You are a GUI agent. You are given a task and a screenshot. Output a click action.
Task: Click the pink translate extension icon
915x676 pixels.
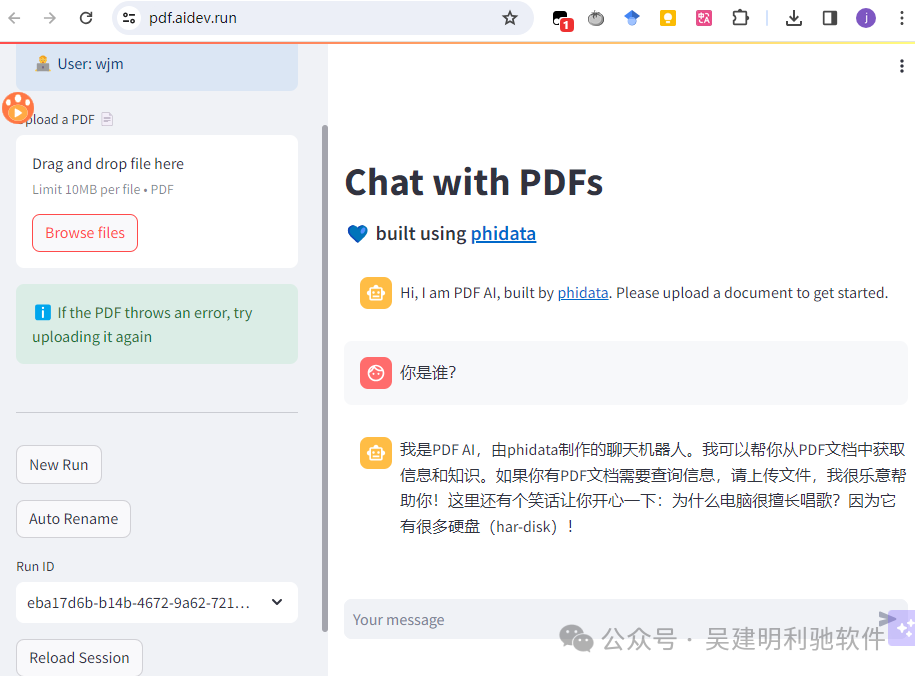[704, 18]
